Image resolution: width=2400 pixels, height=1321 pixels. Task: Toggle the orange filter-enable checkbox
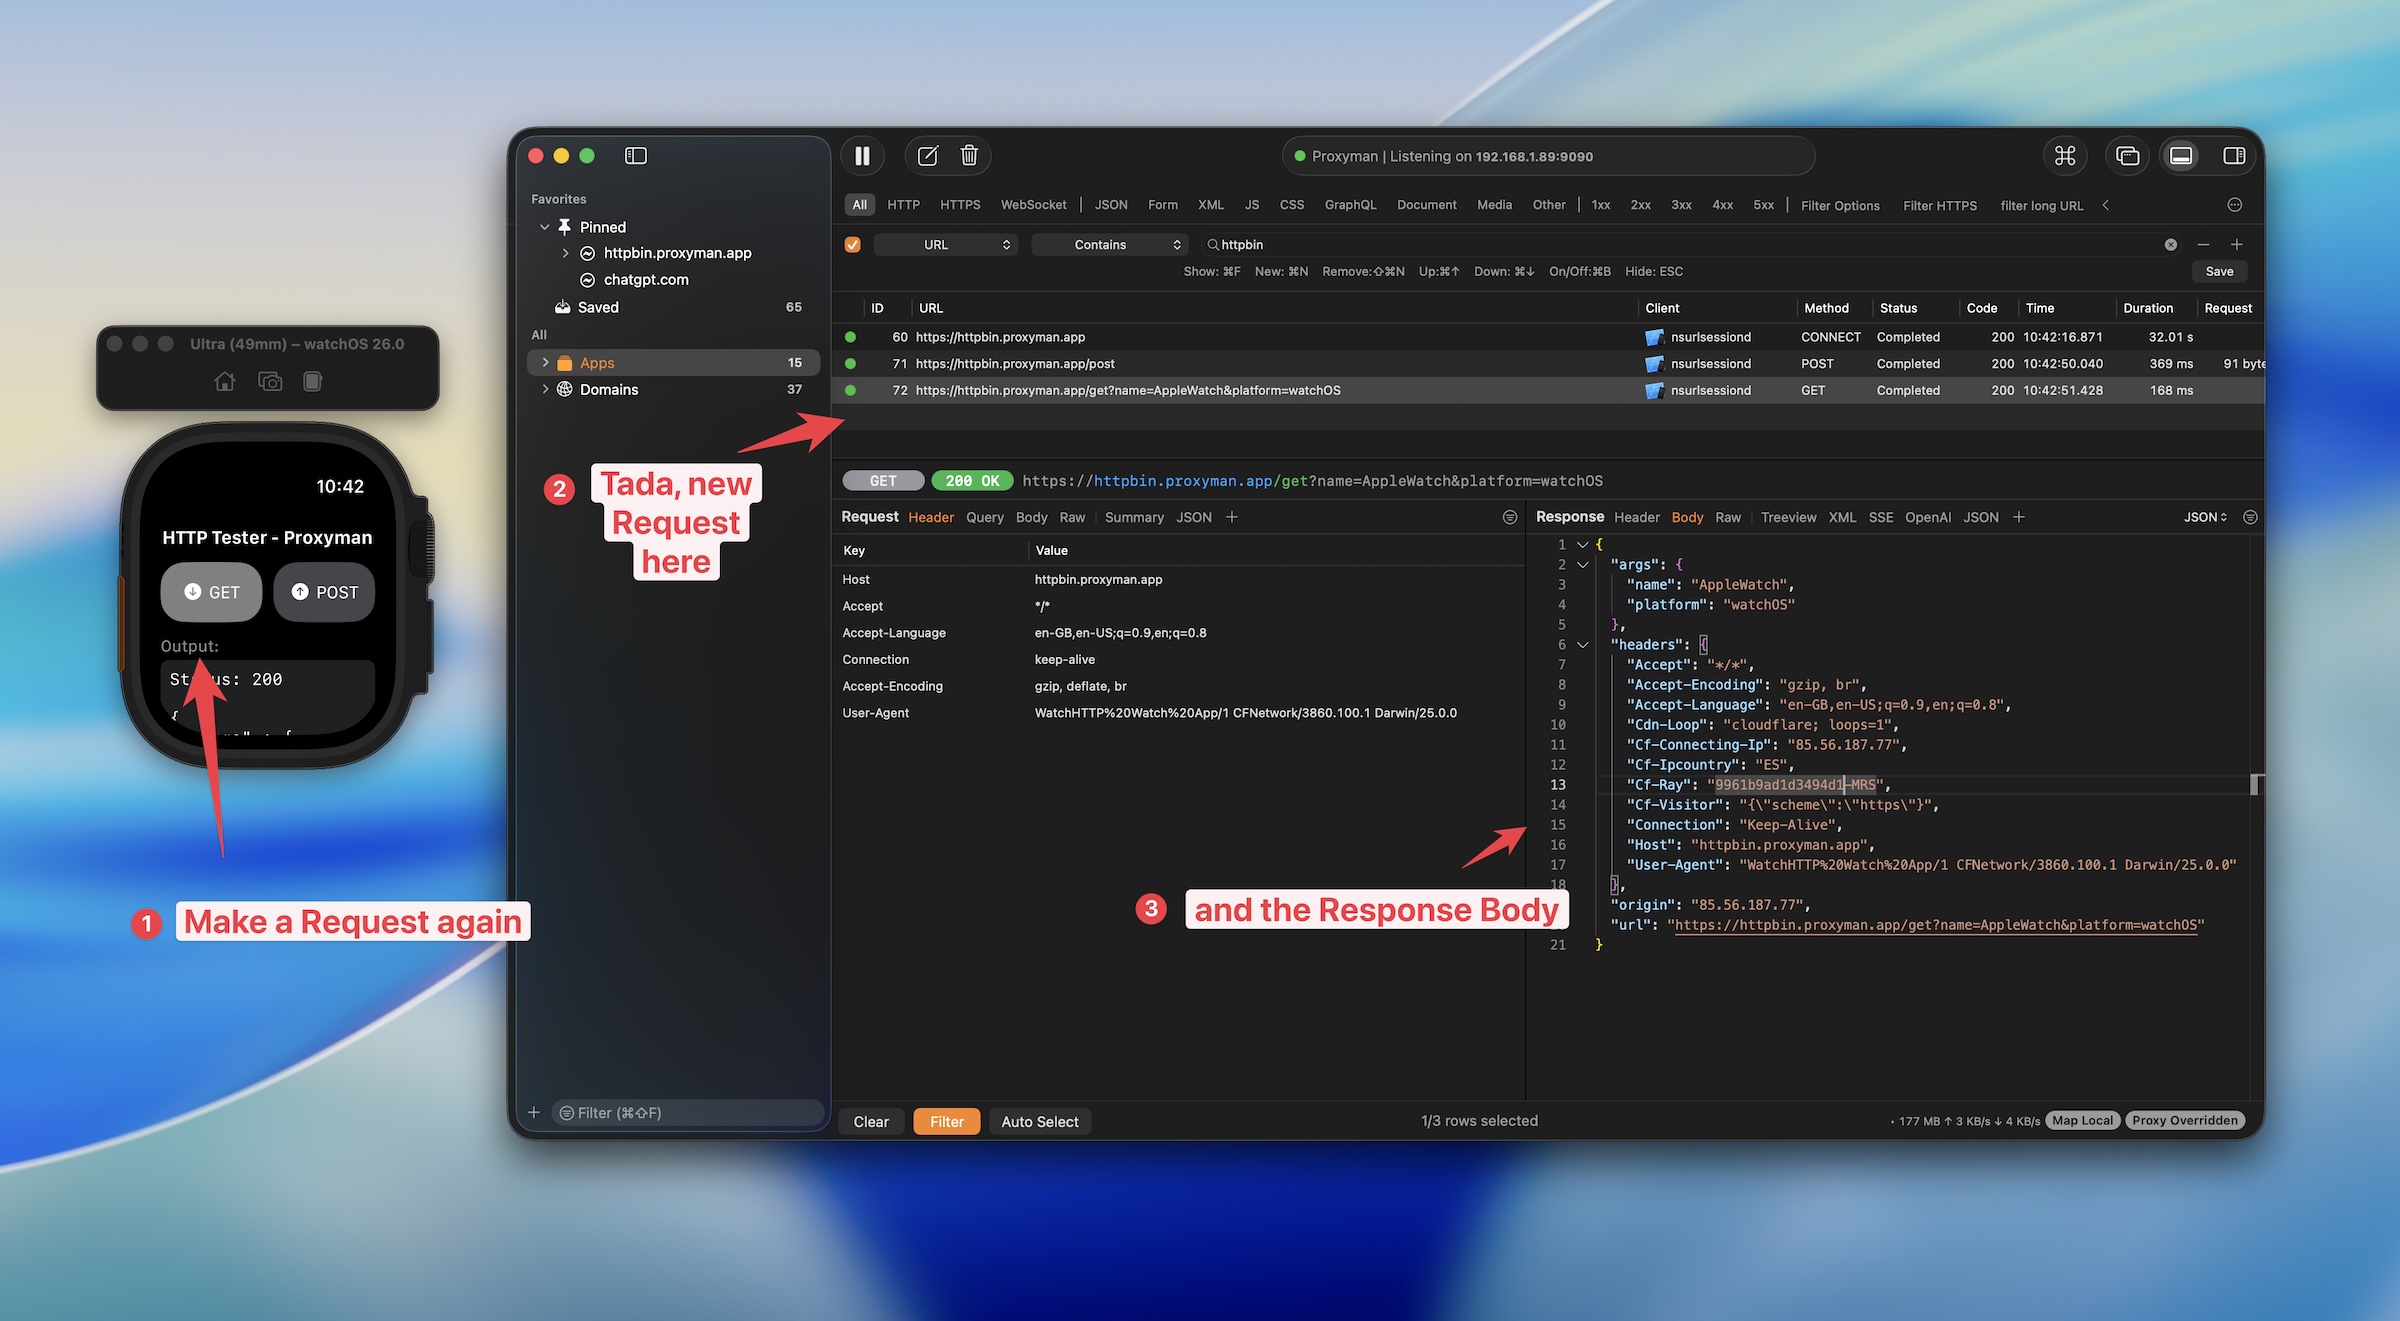tap(853, 244)
